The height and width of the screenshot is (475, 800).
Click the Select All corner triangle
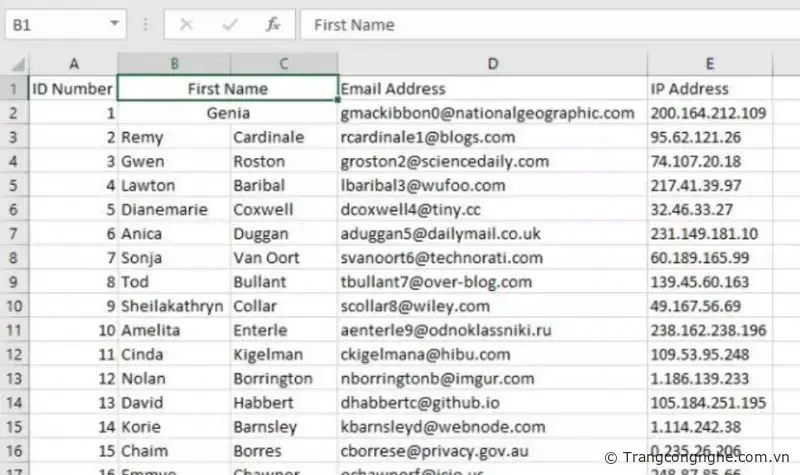pyautogui.click(x=15, y=64)
